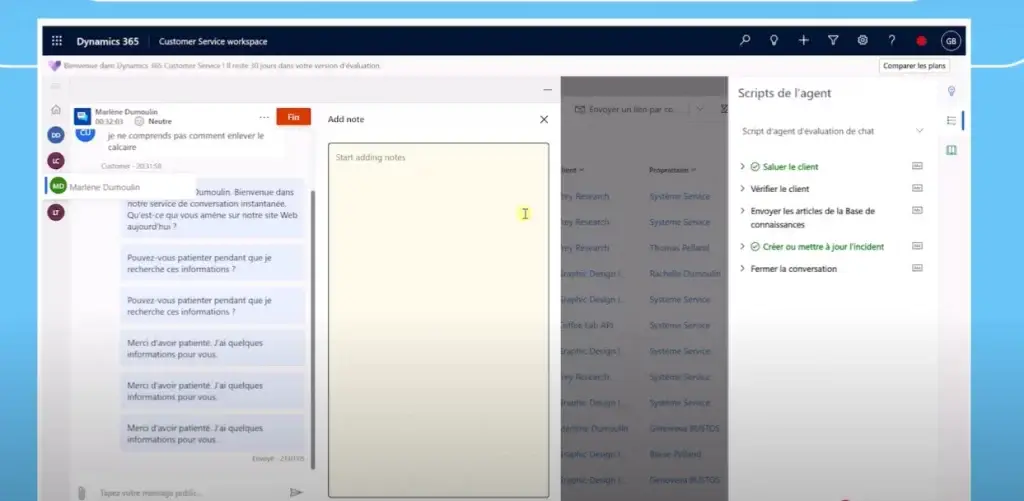
Task: Click inside the Start adding notes field
Action: tap(438, 320)
